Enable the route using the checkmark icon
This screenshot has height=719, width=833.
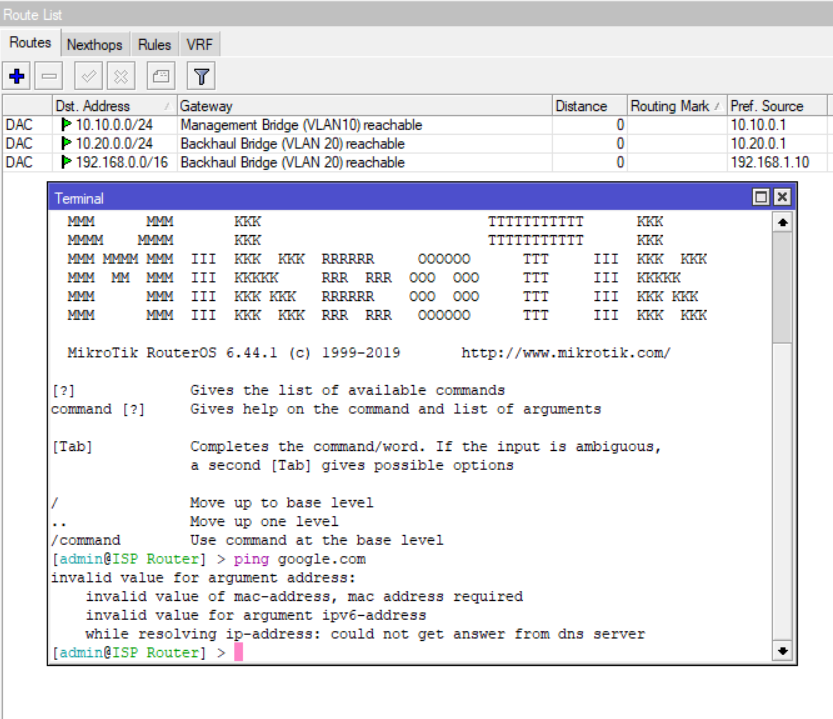(x=88, y=77)
